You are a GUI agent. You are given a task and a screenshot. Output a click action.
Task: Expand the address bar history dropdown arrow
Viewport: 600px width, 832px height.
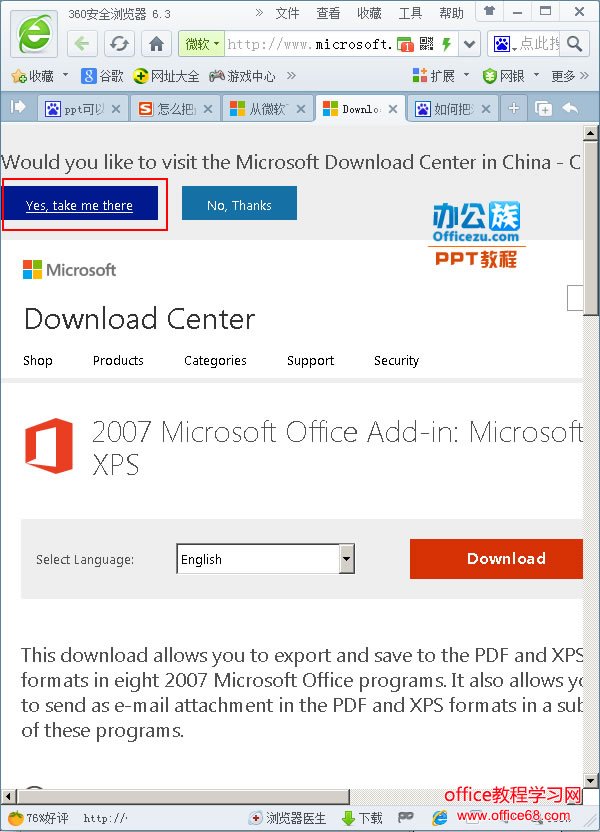[469, 44]
